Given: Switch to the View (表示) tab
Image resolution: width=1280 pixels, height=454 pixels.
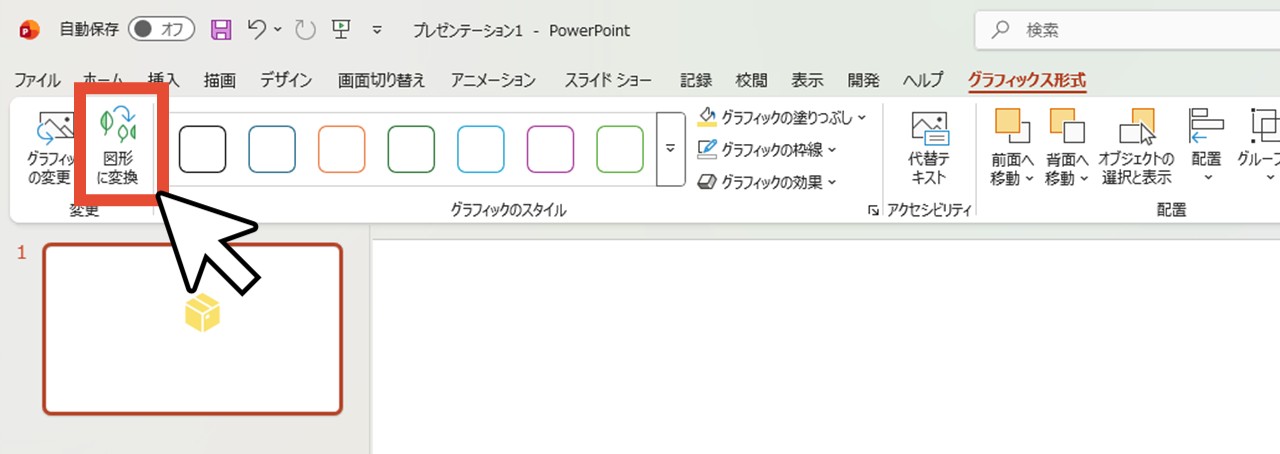Looking at the screenshot, I should point(807,80).
